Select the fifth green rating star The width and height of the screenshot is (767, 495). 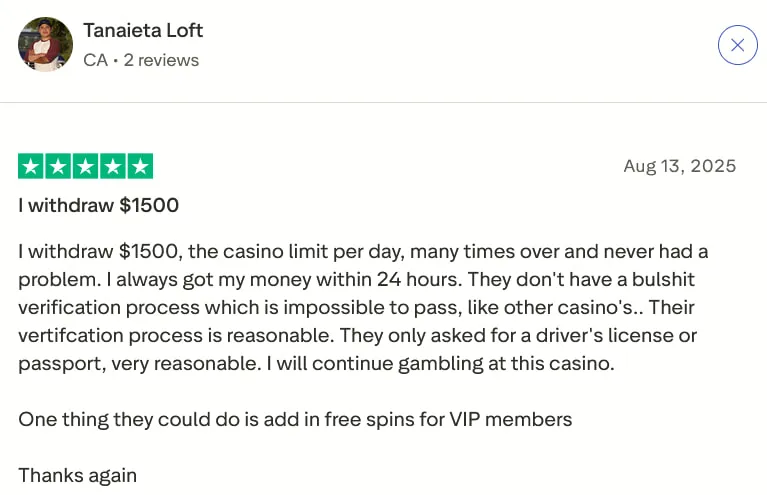(140, 166)
